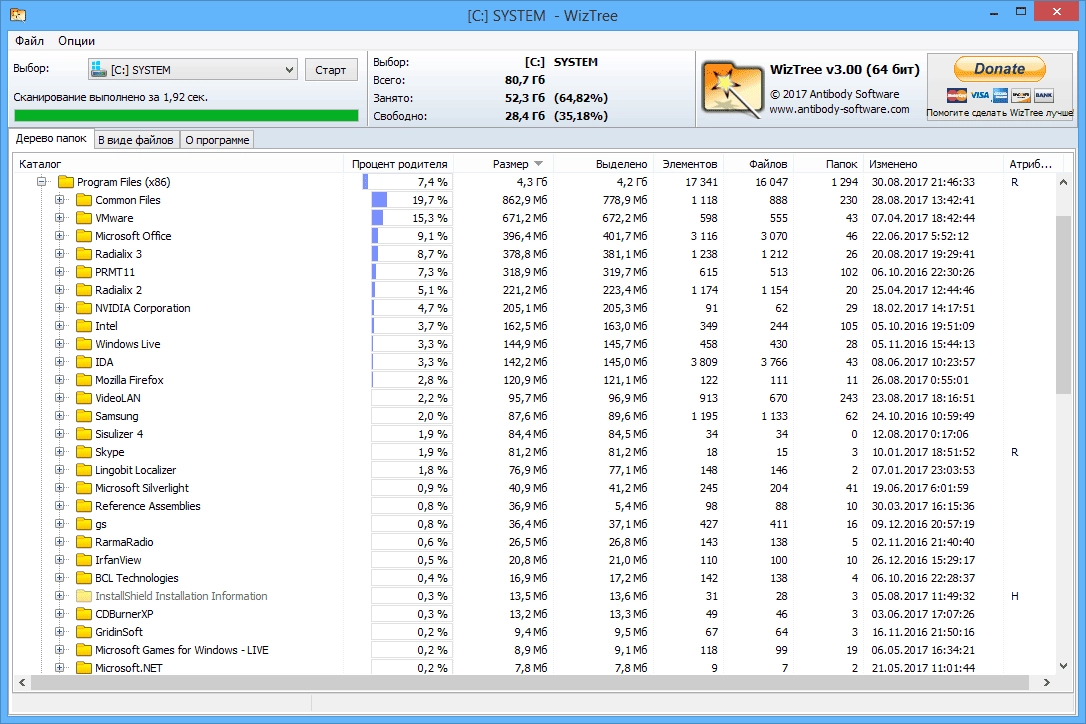Select the Microsoft.NET folder row
The width and height of the screenshot is (1086, 724).
(533, 668)
